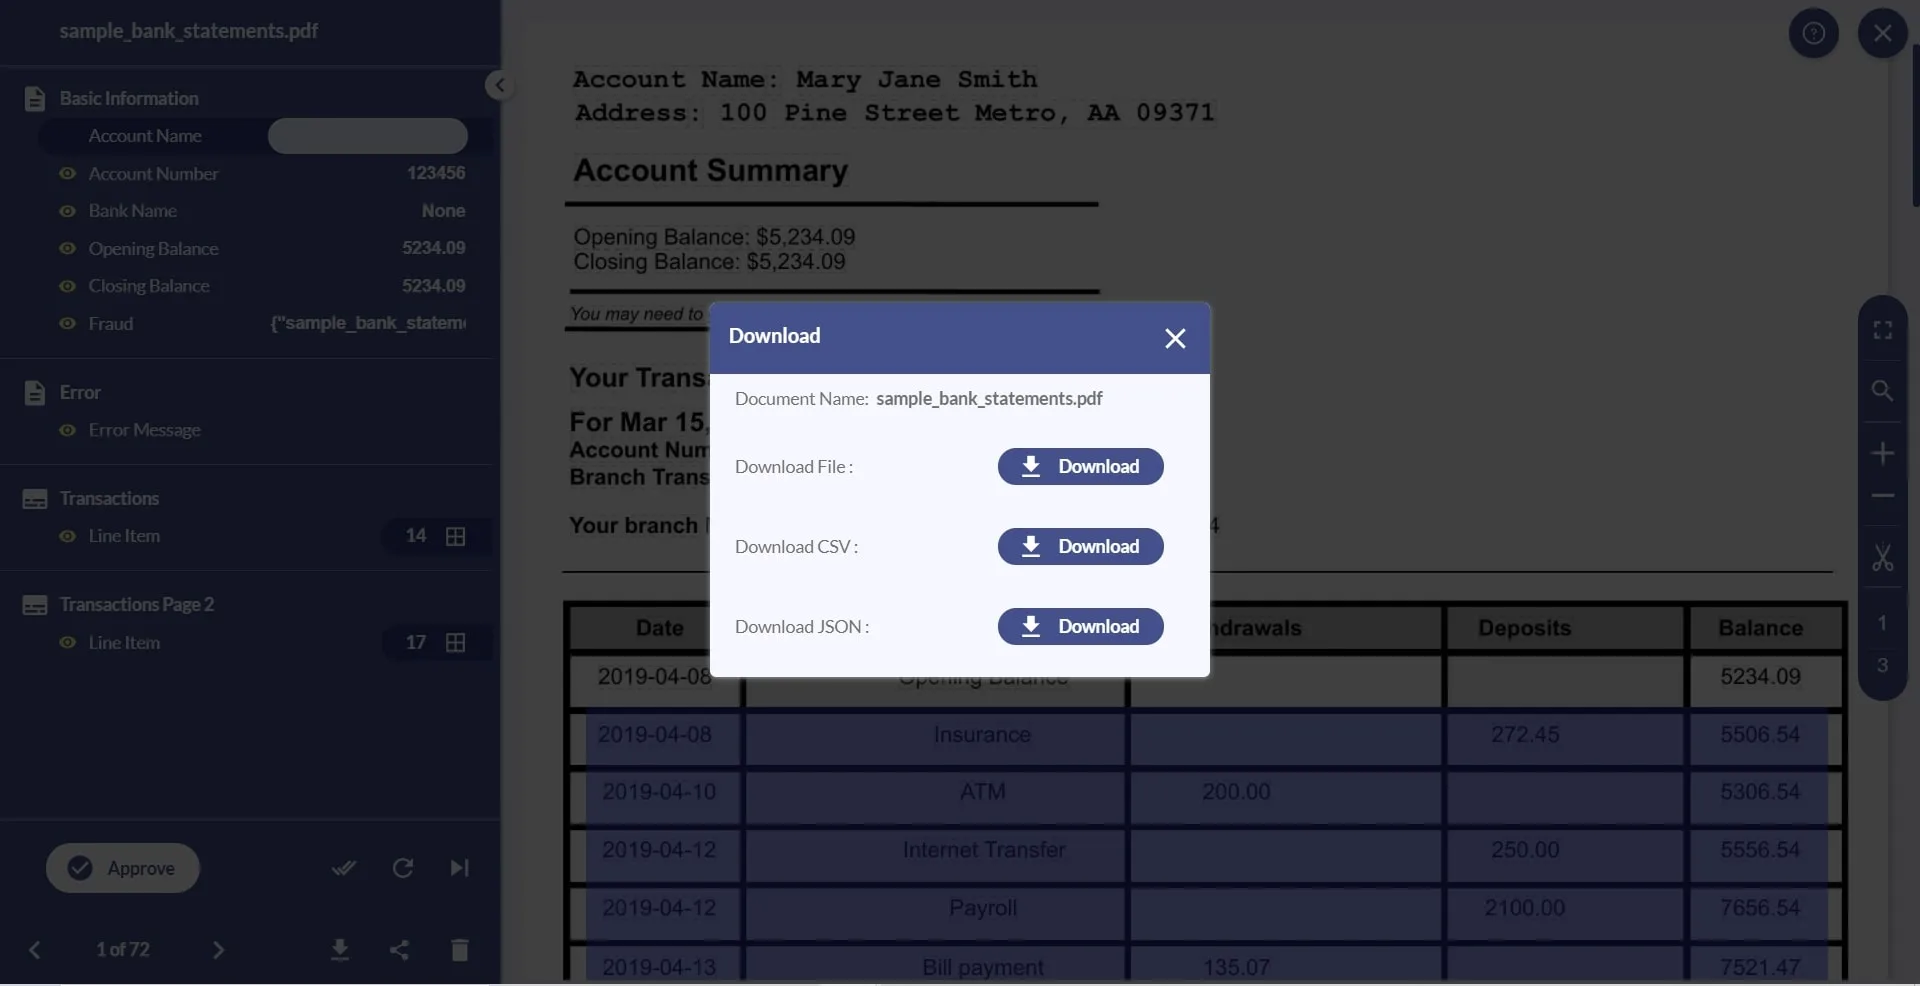Switch to the Transactions section
The image size is (1920, 986).
click(x=107, y=498)
